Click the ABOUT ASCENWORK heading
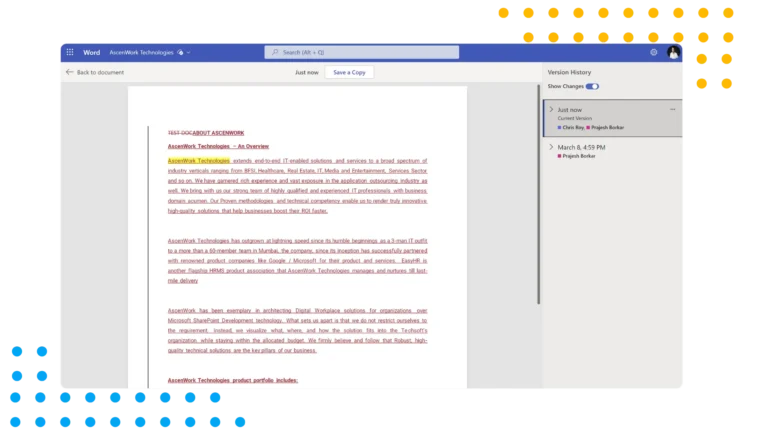This screenshot has width=768, height=432. point(218,133)
